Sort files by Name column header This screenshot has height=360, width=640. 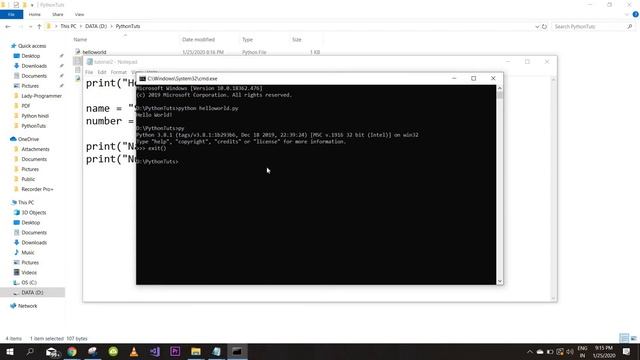click(80, 40)
